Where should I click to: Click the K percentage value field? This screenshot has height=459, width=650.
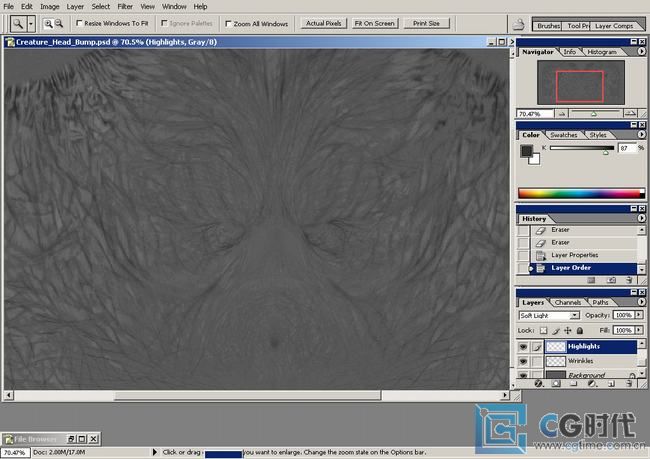(626, 148)
